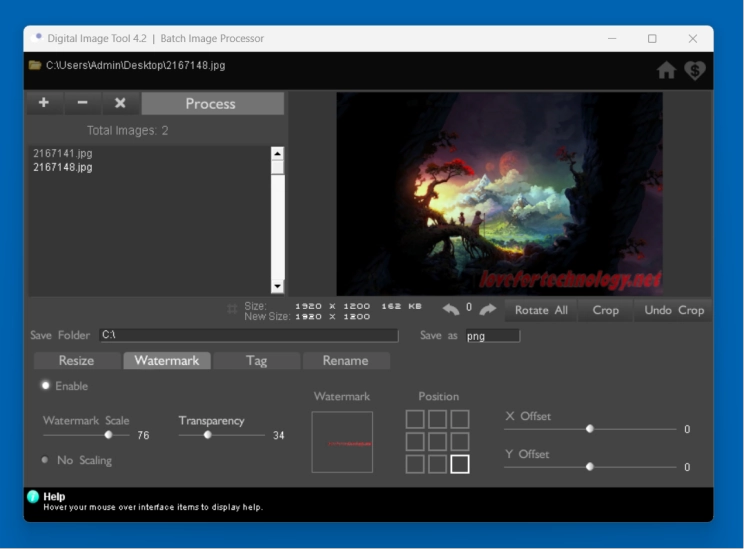The image size is (744, 549).
Task: Click the Save as format field
Action: [493, 336]
